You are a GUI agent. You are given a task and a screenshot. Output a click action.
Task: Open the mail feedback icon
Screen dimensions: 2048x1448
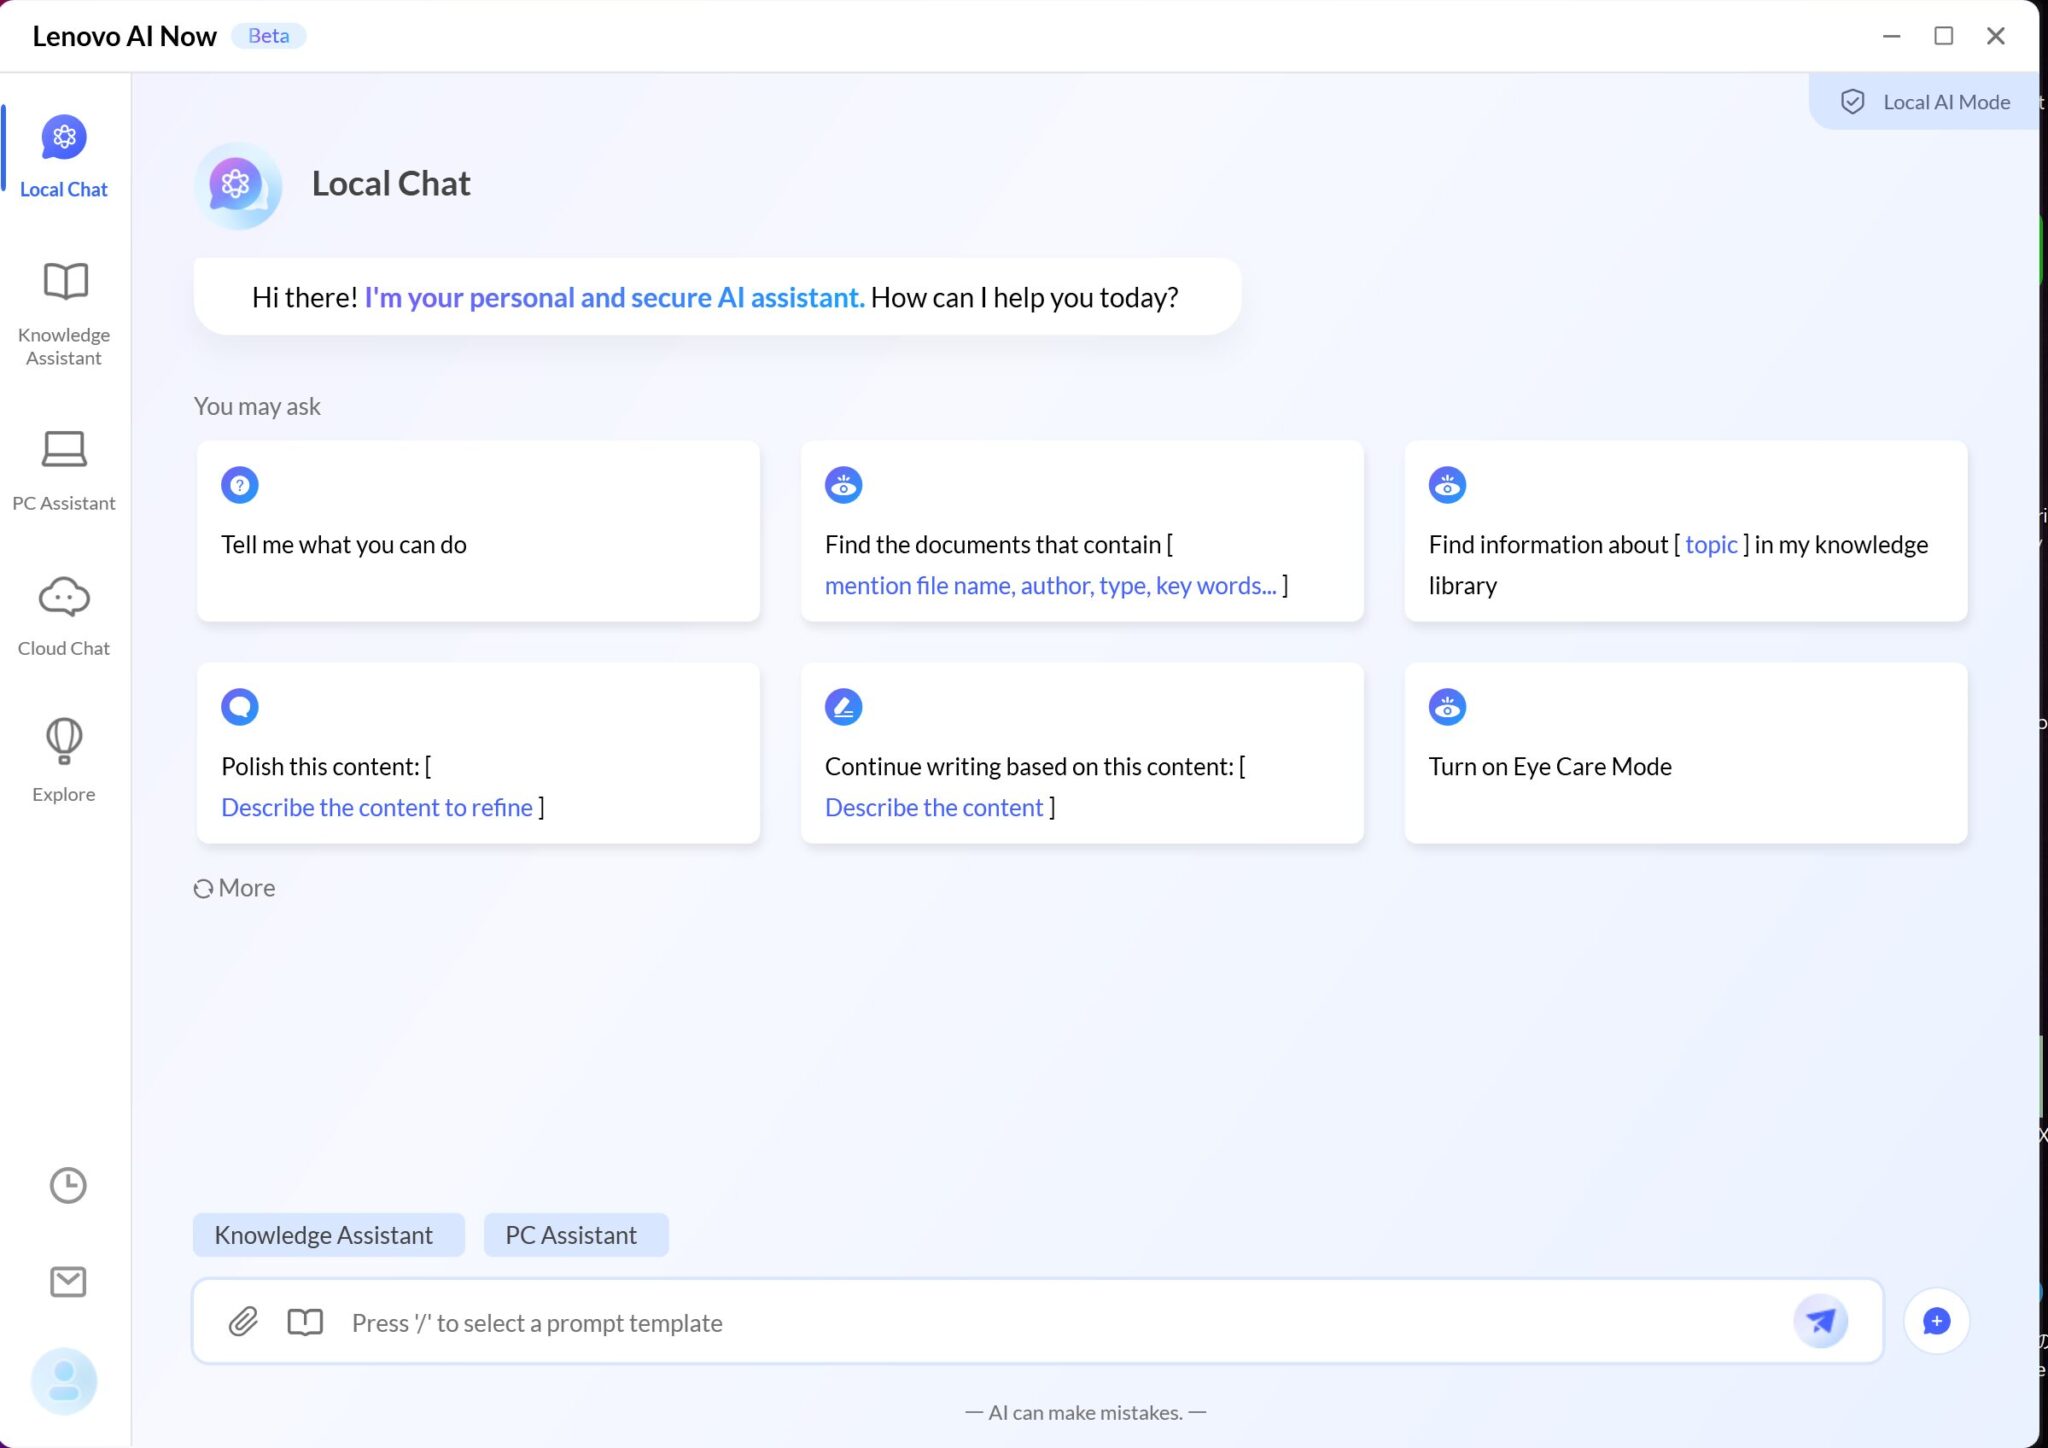pos(68,1281)
